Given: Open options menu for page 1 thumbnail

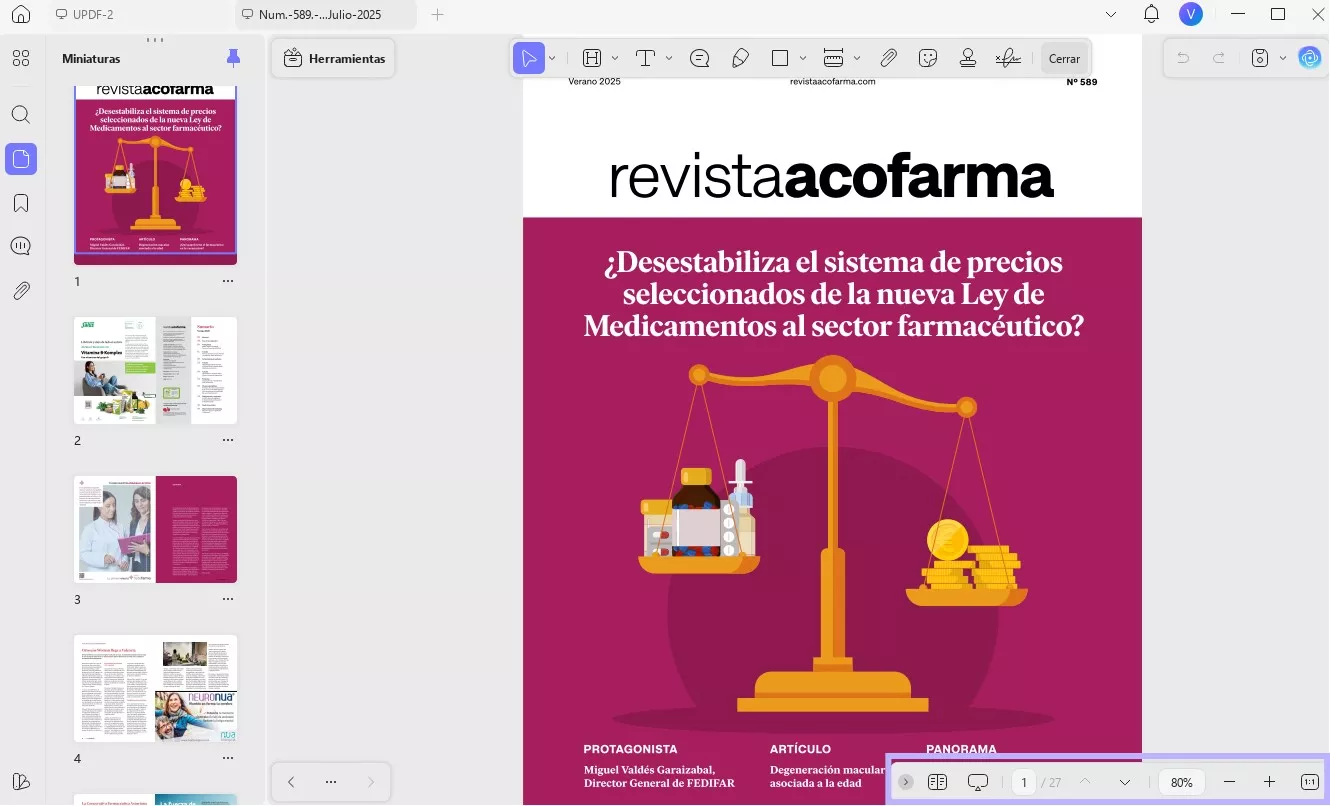Looking at the screenshot, I should click(228, 281).
